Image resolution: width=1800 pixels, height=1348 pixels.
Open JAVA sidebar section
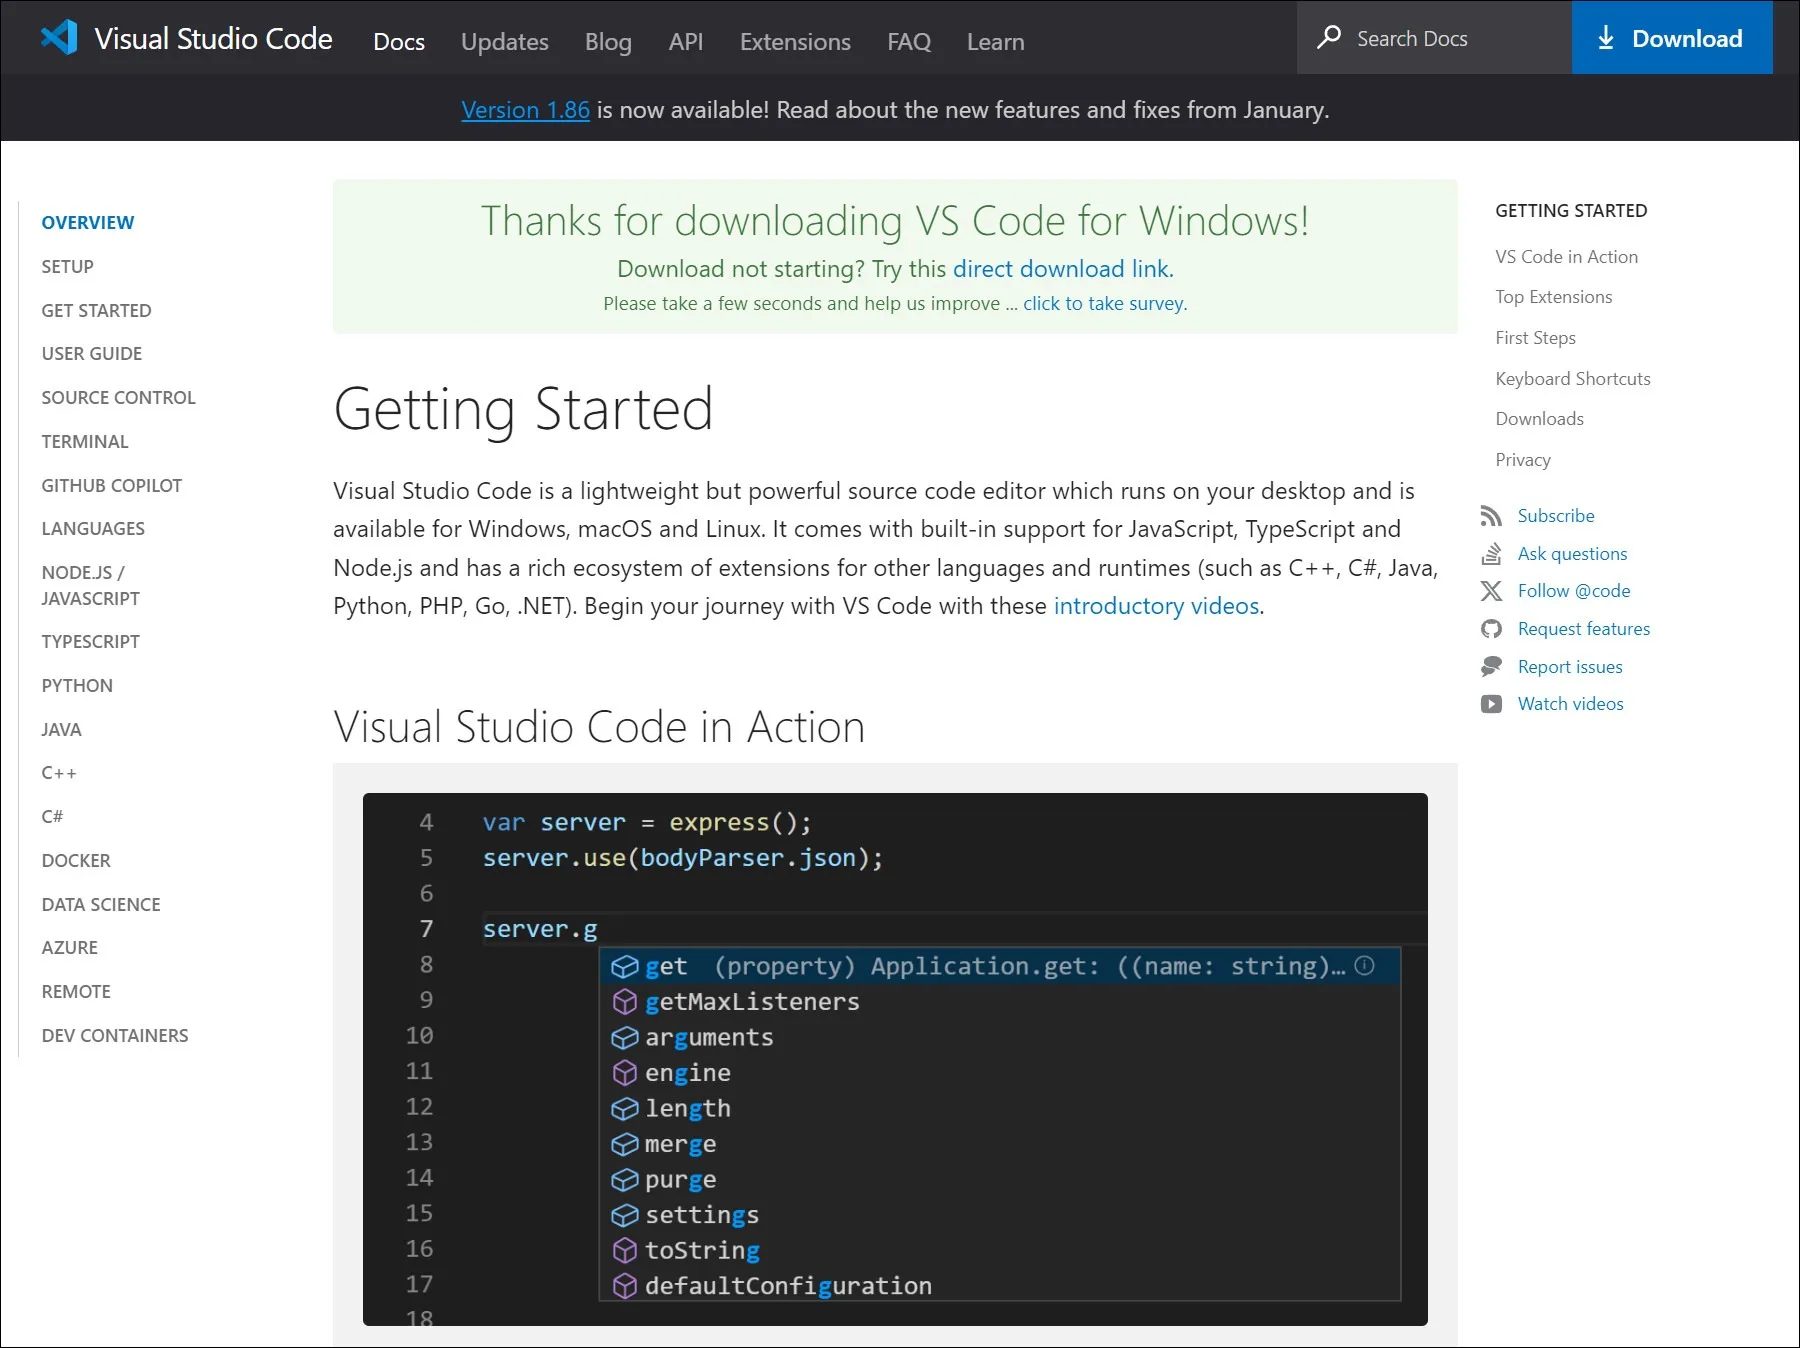[x=61, y=730]
